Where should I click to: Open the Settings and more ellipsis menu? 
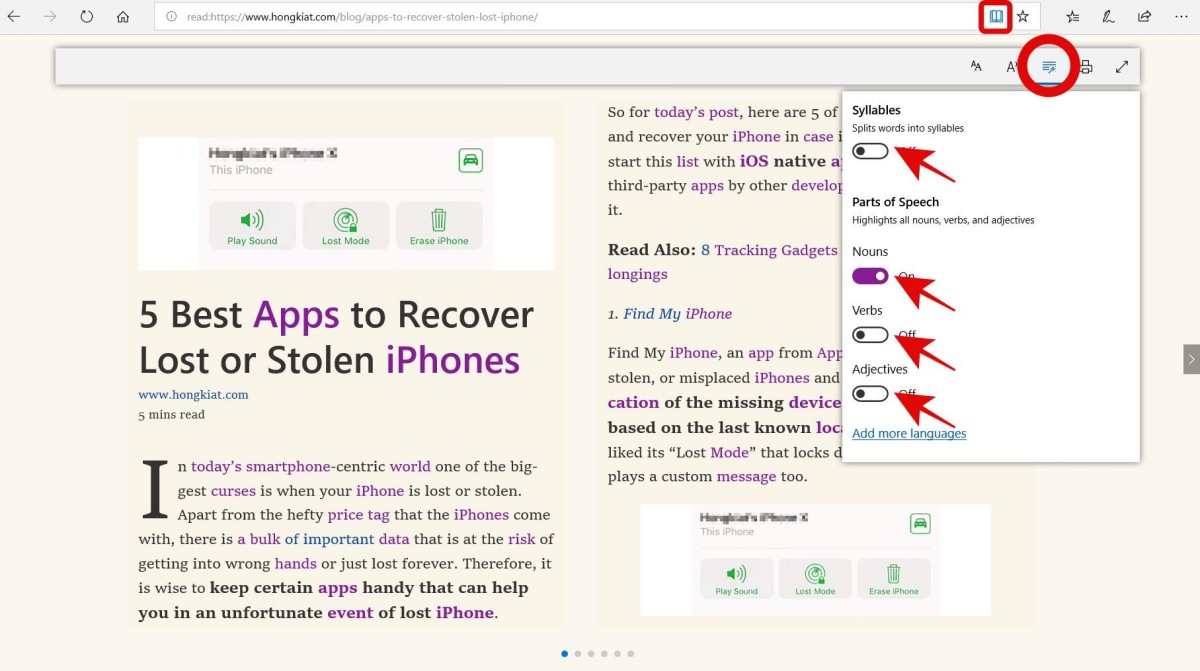[x=1182, y=17]
